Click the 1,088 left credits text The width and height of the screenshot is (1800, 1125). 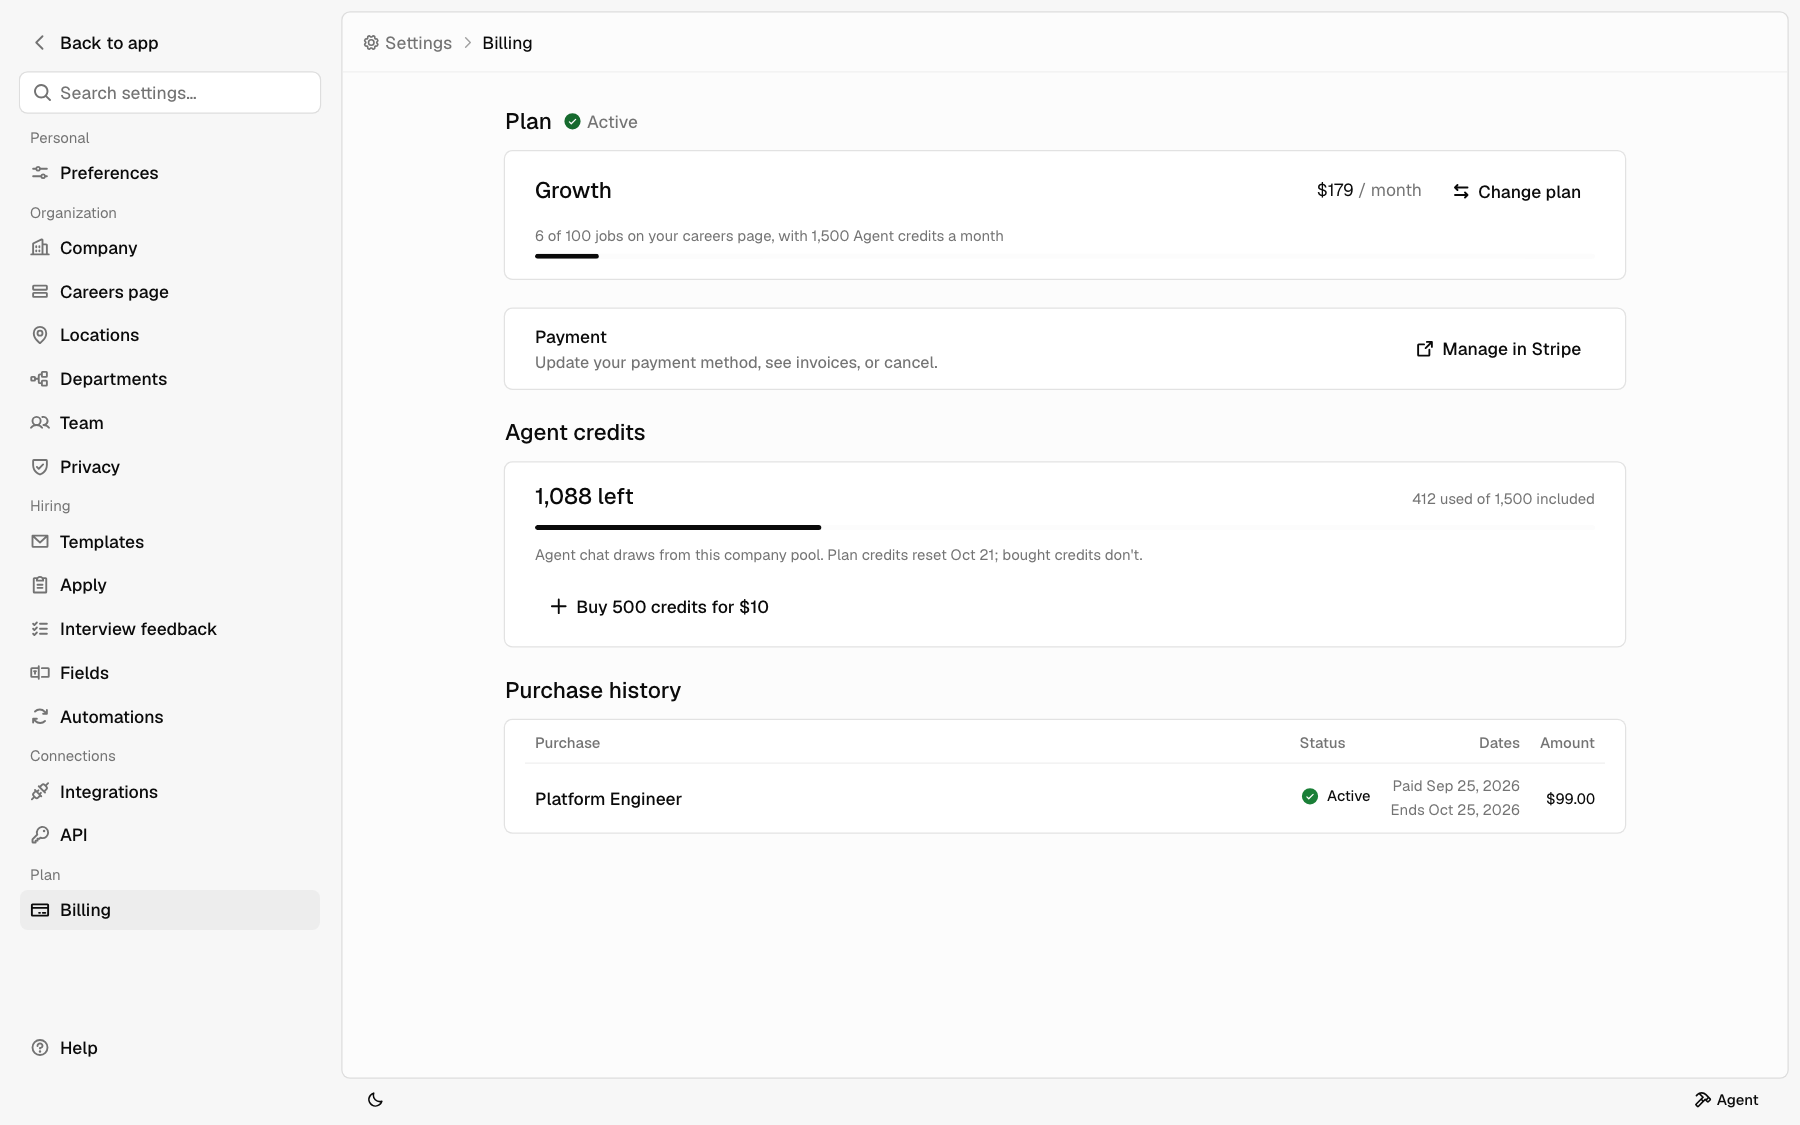point(584,496)
